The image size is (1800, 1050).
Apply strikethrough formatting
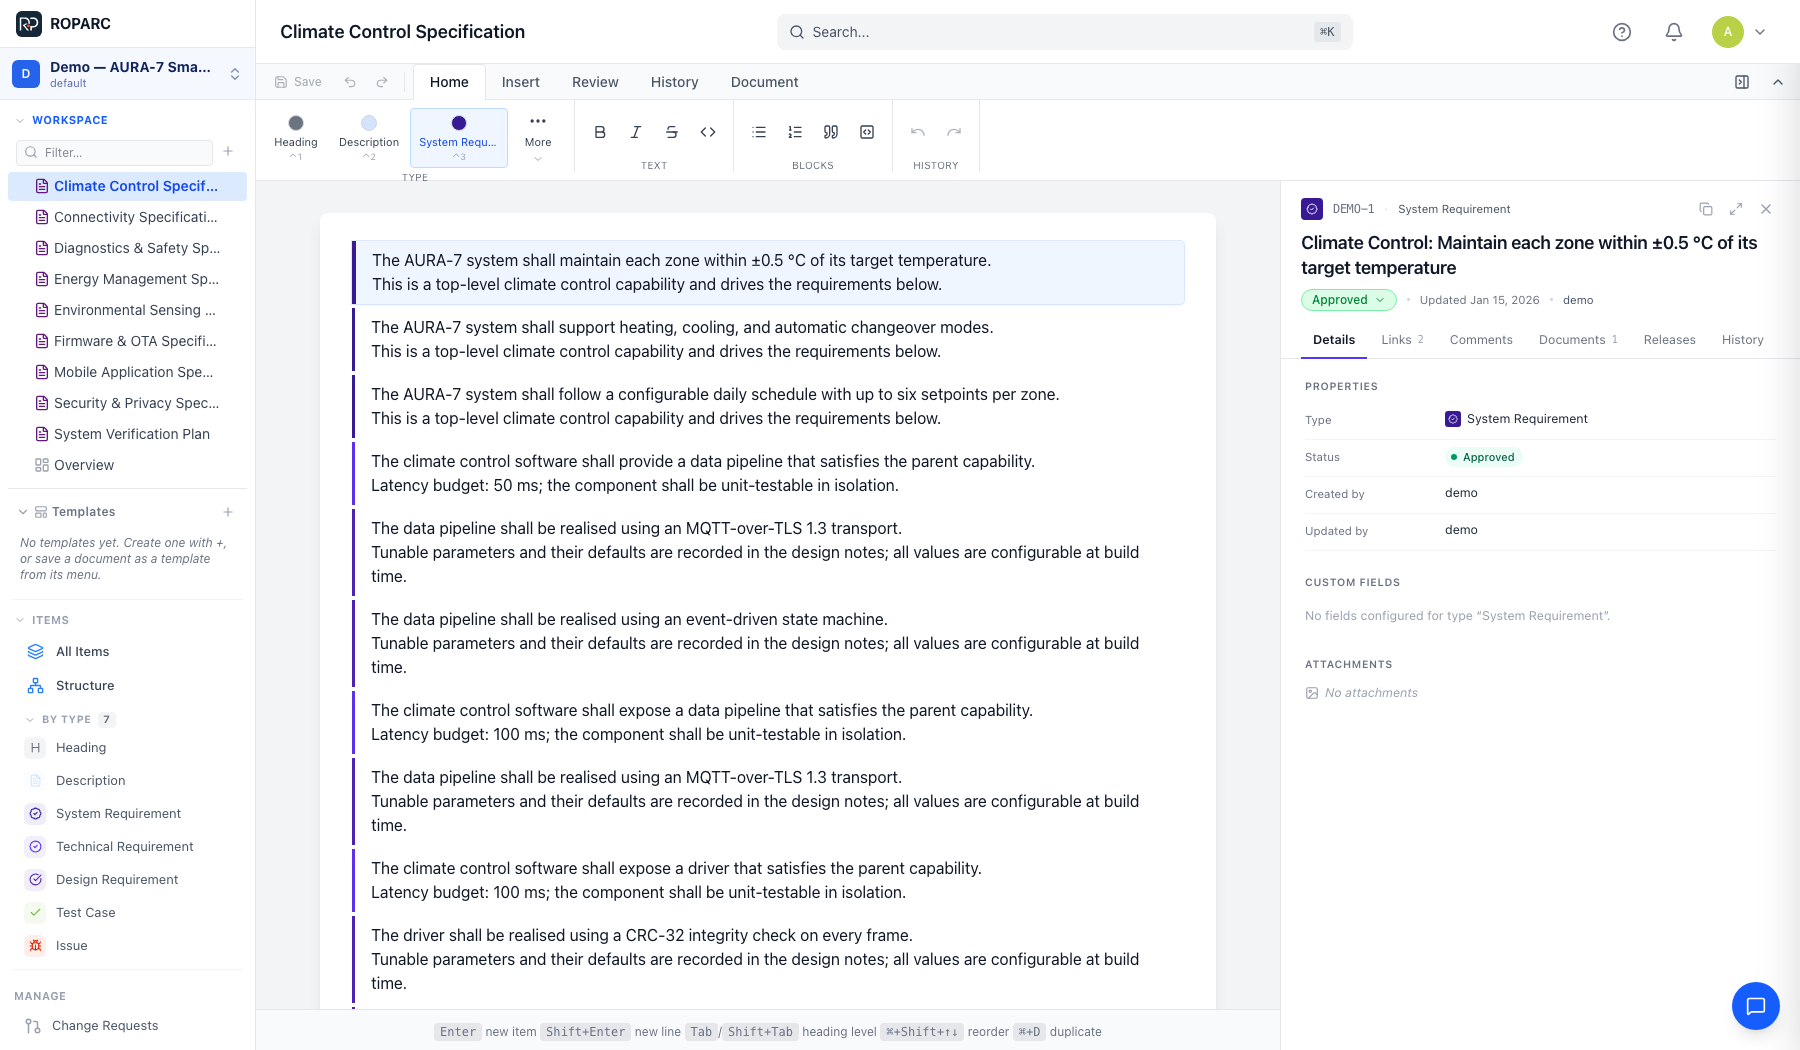pos(672,132)
